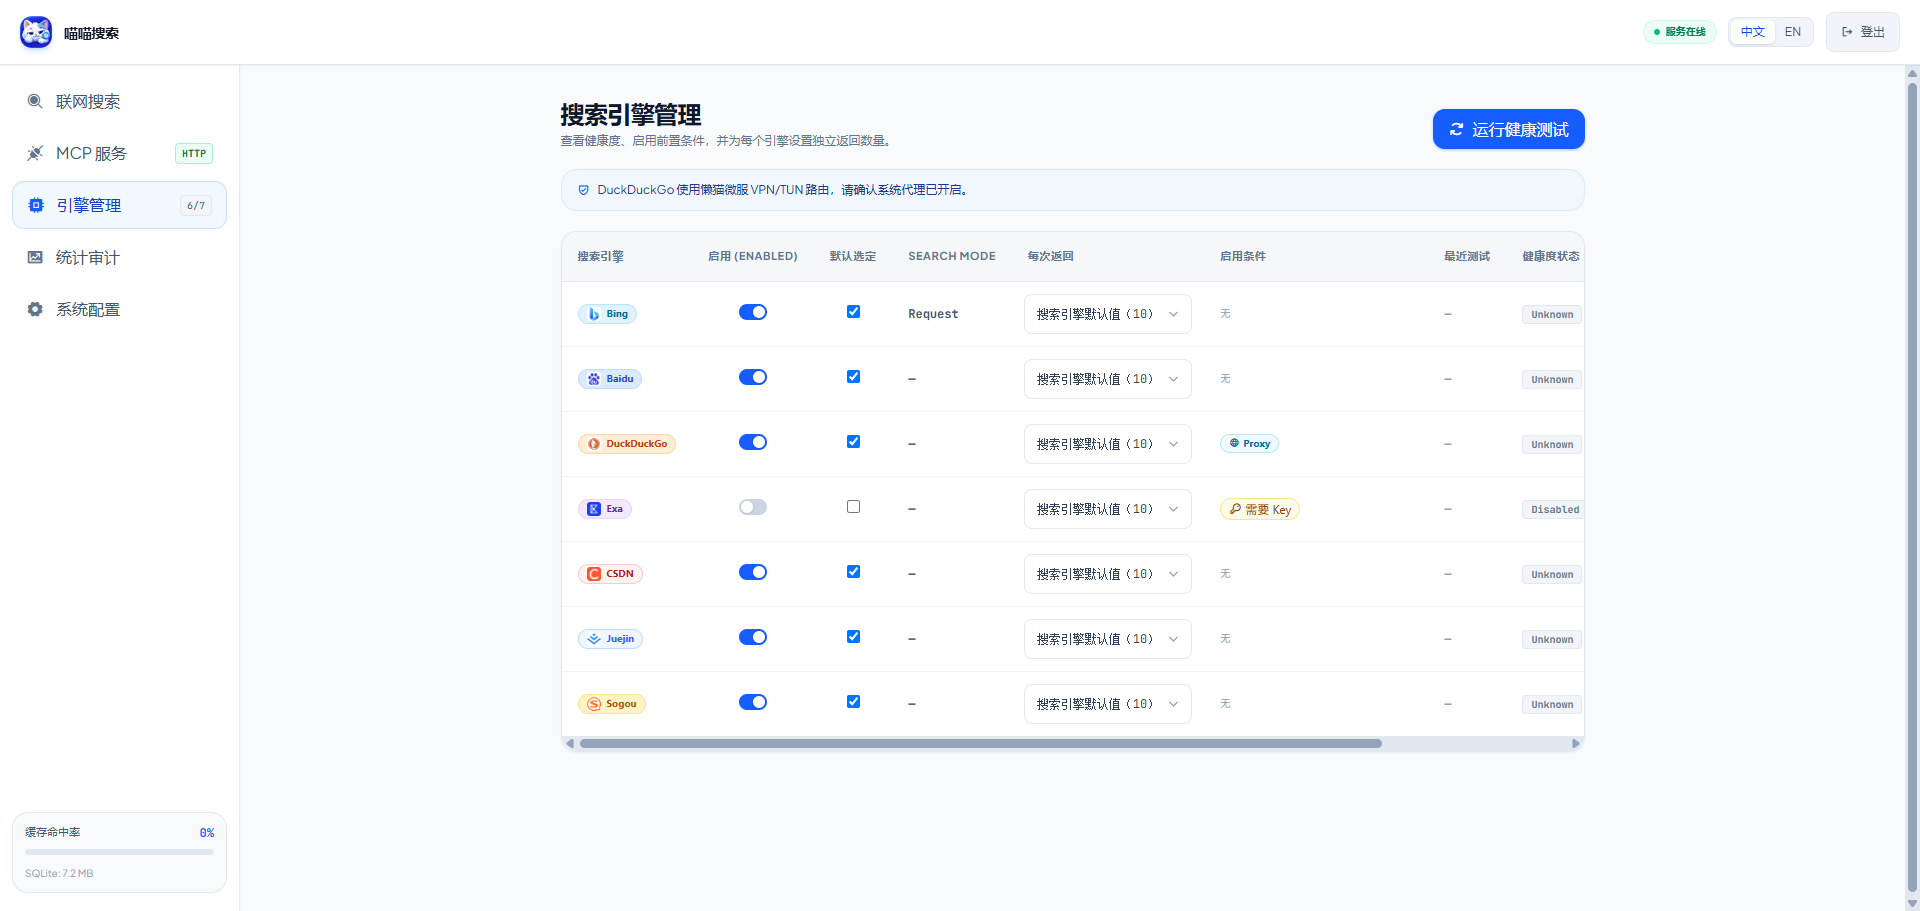
Task: Click the 运行健康测试 button
Action: (x=1509, y=129)
